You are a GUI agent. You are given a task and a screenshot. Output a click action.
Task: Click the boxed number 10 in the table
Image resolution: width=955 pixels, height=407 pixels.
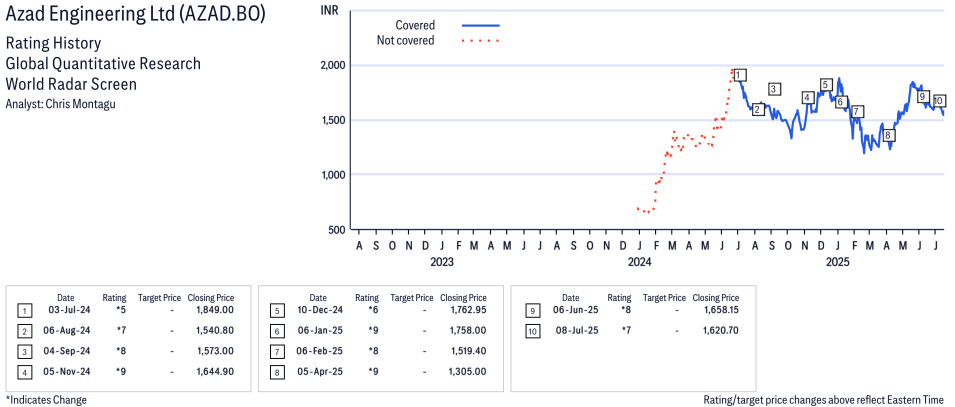click(x=532, y=331)
